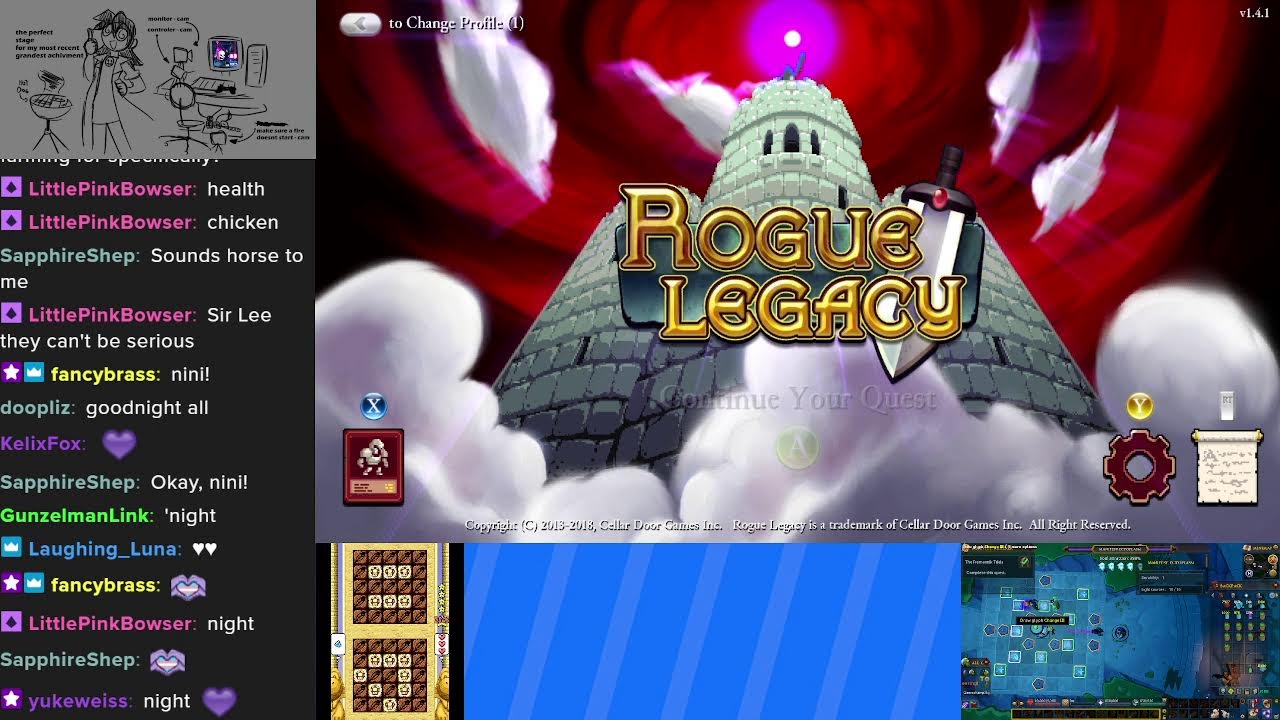Viewport: 1280px width, 720px height.
Task: Click the star badge on fancybrass 'nini!' message
Action: pos(11,373)
